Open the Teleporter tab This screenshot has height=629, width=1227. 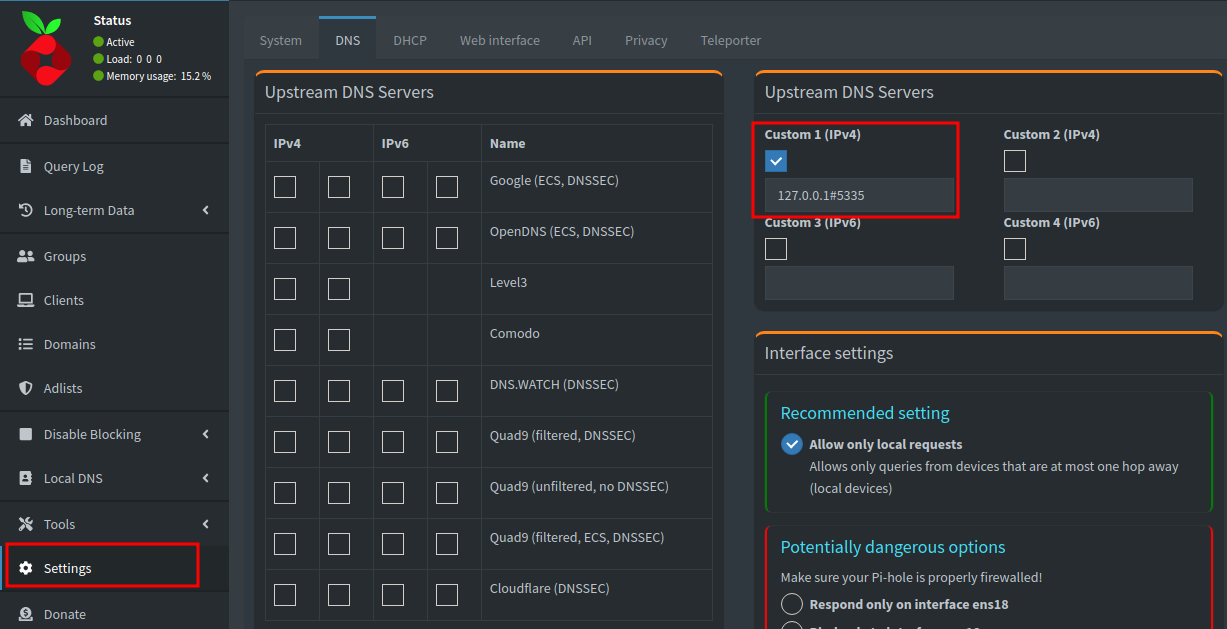(x=730, y=40)
